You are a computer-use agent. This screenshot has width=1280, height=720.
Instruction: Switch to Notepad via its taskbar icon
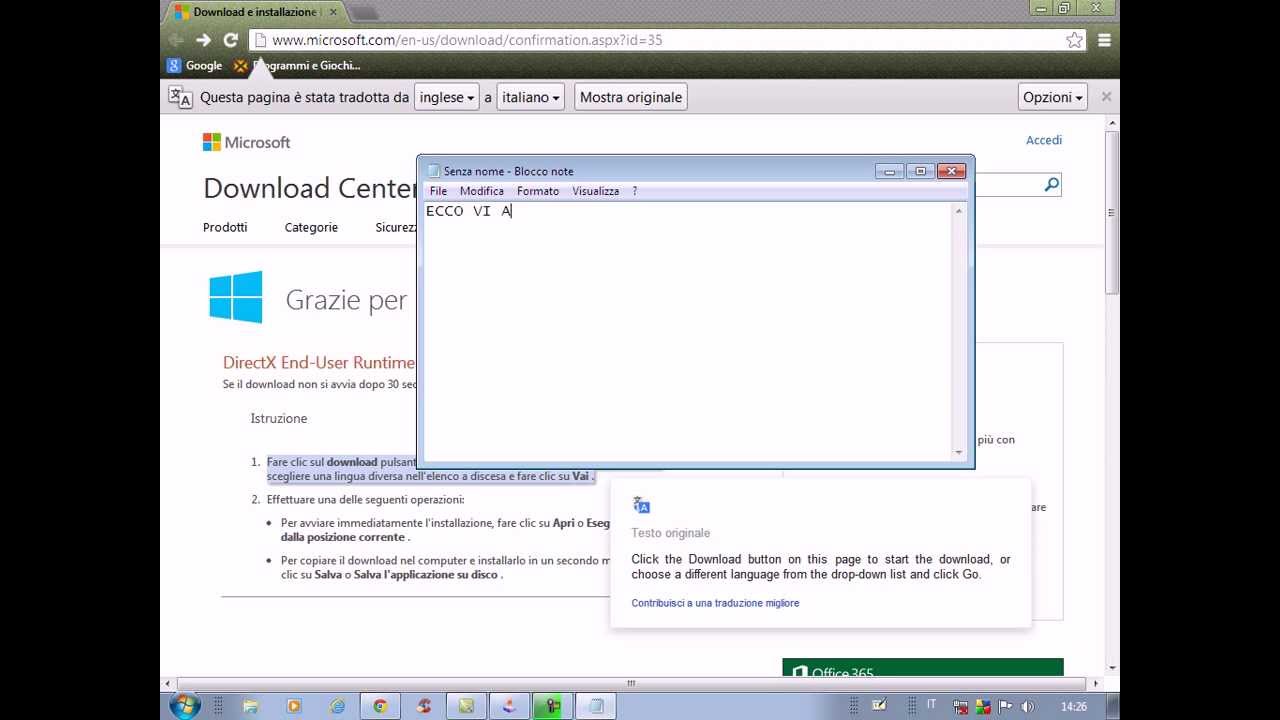pyautogui.click(x=597, y=706)
